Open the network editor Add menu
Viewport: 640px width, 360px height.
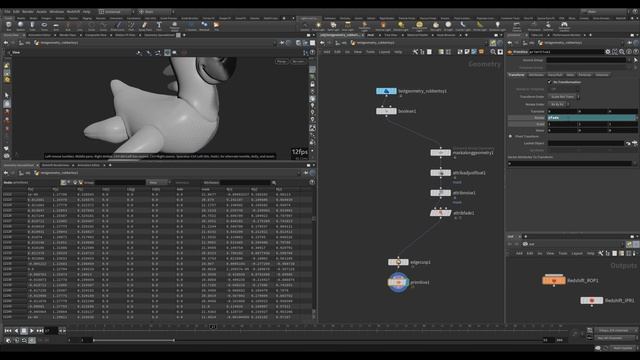click(327, 52)
